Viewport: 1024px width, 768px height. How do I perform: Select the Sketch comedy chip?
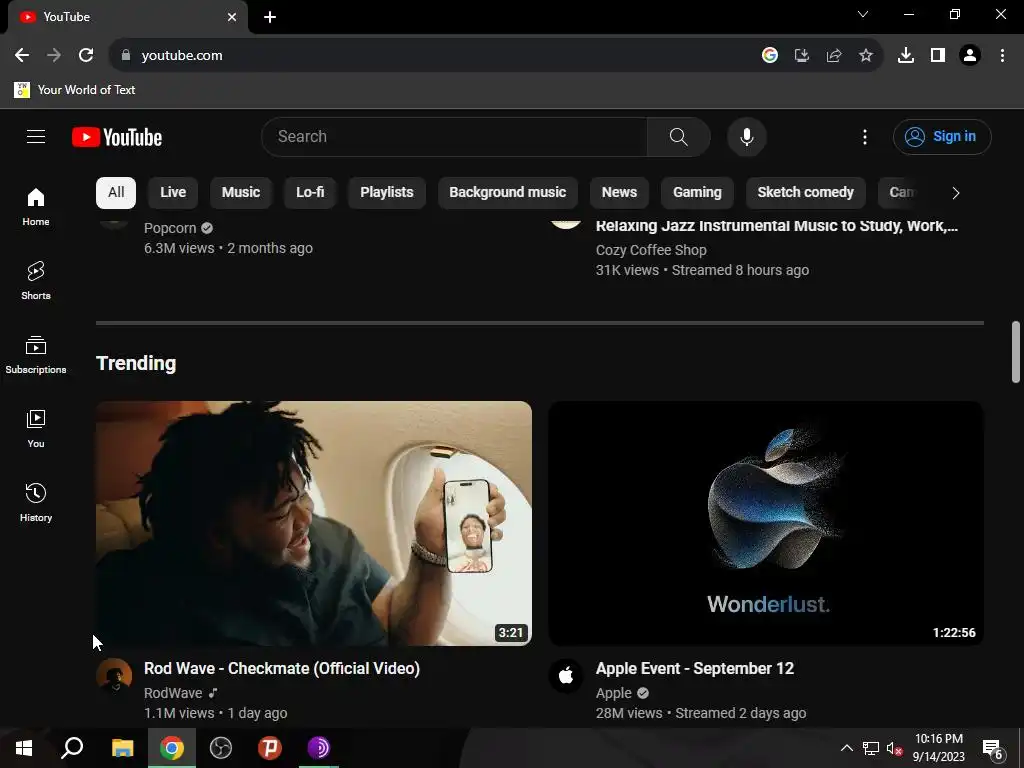pos(805,193)
